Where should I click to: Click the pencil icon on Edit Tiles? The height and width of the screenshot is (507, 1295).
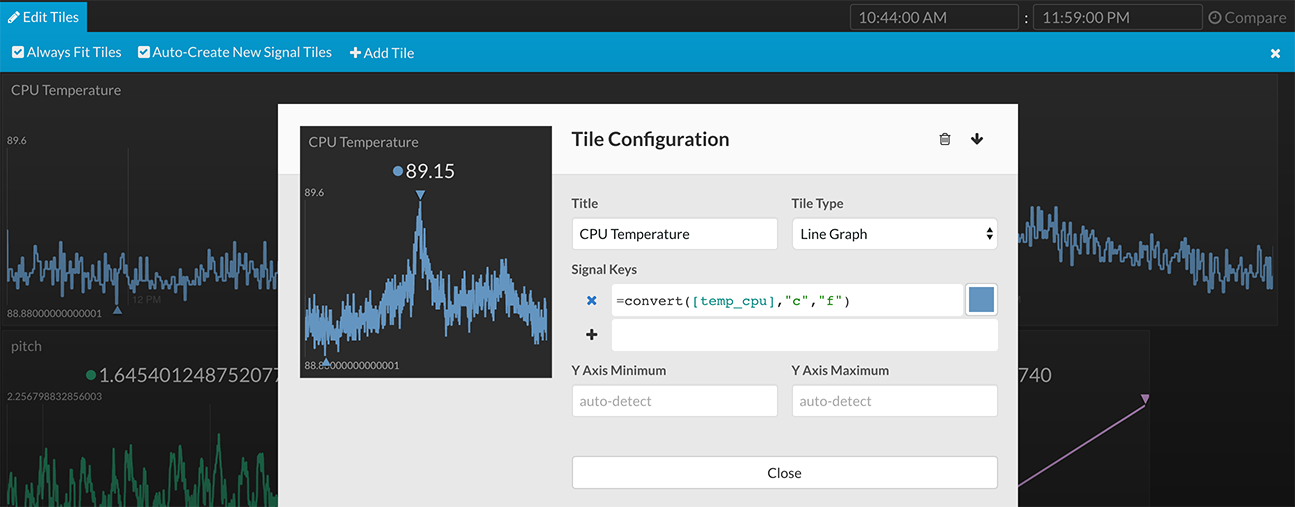14,17
